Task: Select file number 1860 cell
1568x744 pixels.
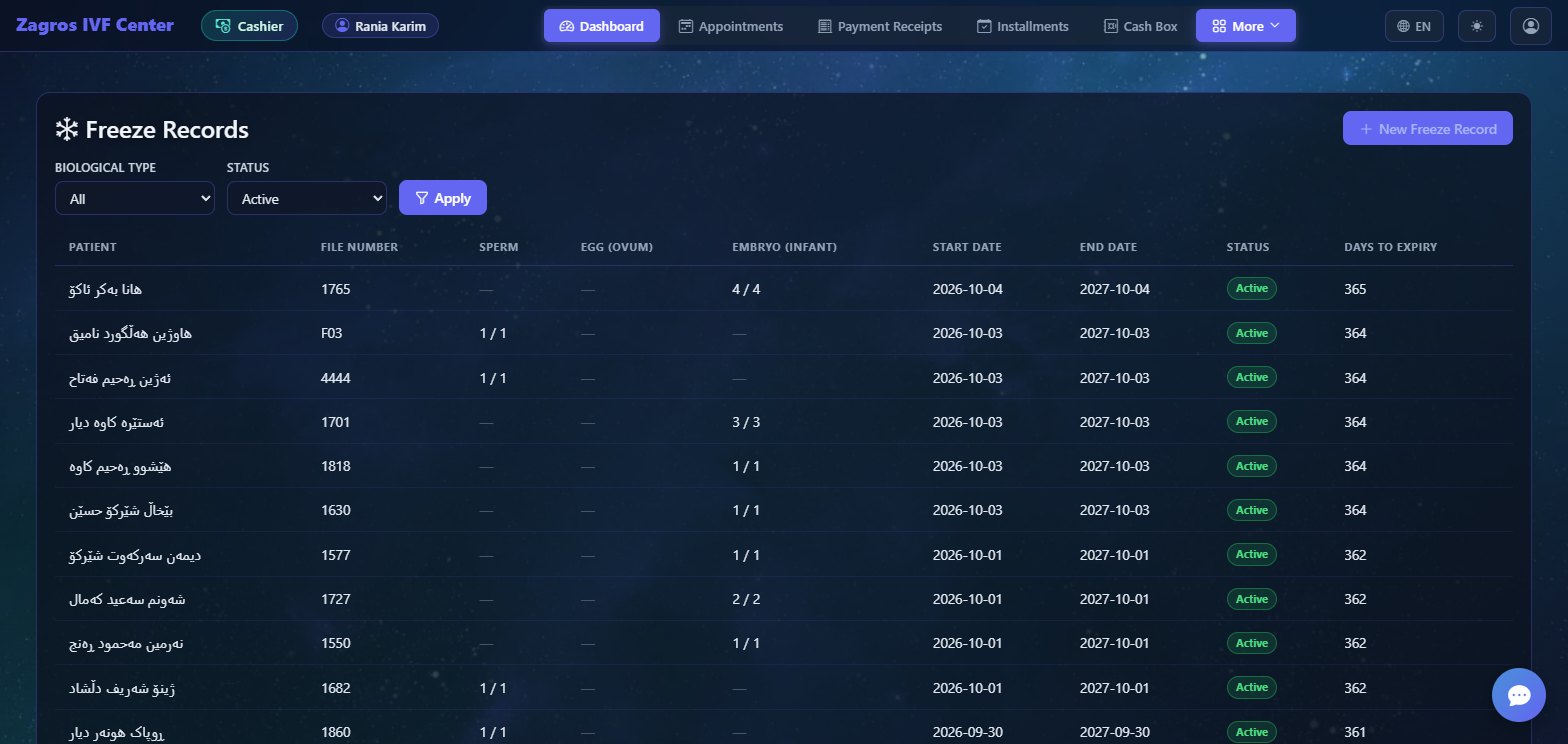Action: pyautogui.click(x=336, y=732)
